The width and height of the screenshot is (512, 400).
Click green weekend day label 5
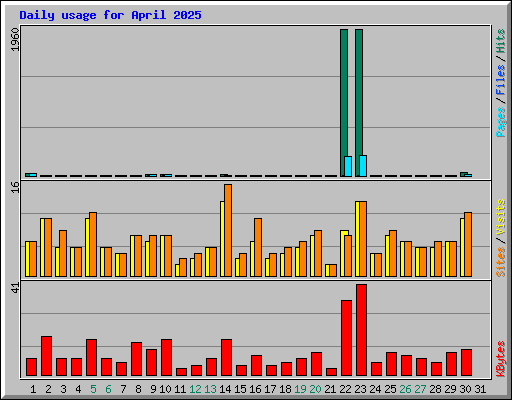pyautogui.click(x=93, y=389)
